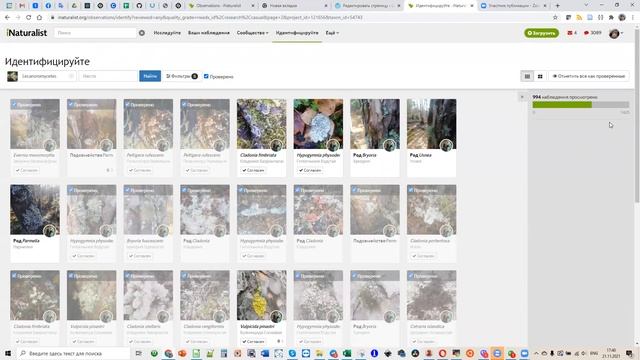Uncheck Проверено on the Evernia mesomorpha card
The height and width of the screenshot is (360, 640).
(x=14, y=105)
